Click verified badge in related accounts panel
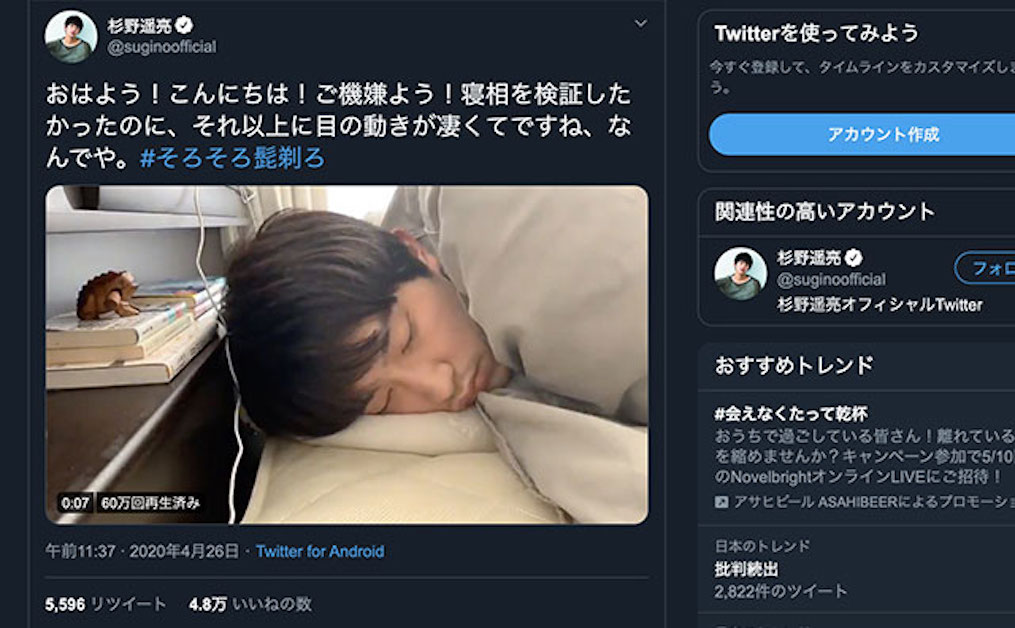This screenshot has width=1015, height=628. point(854,258)
